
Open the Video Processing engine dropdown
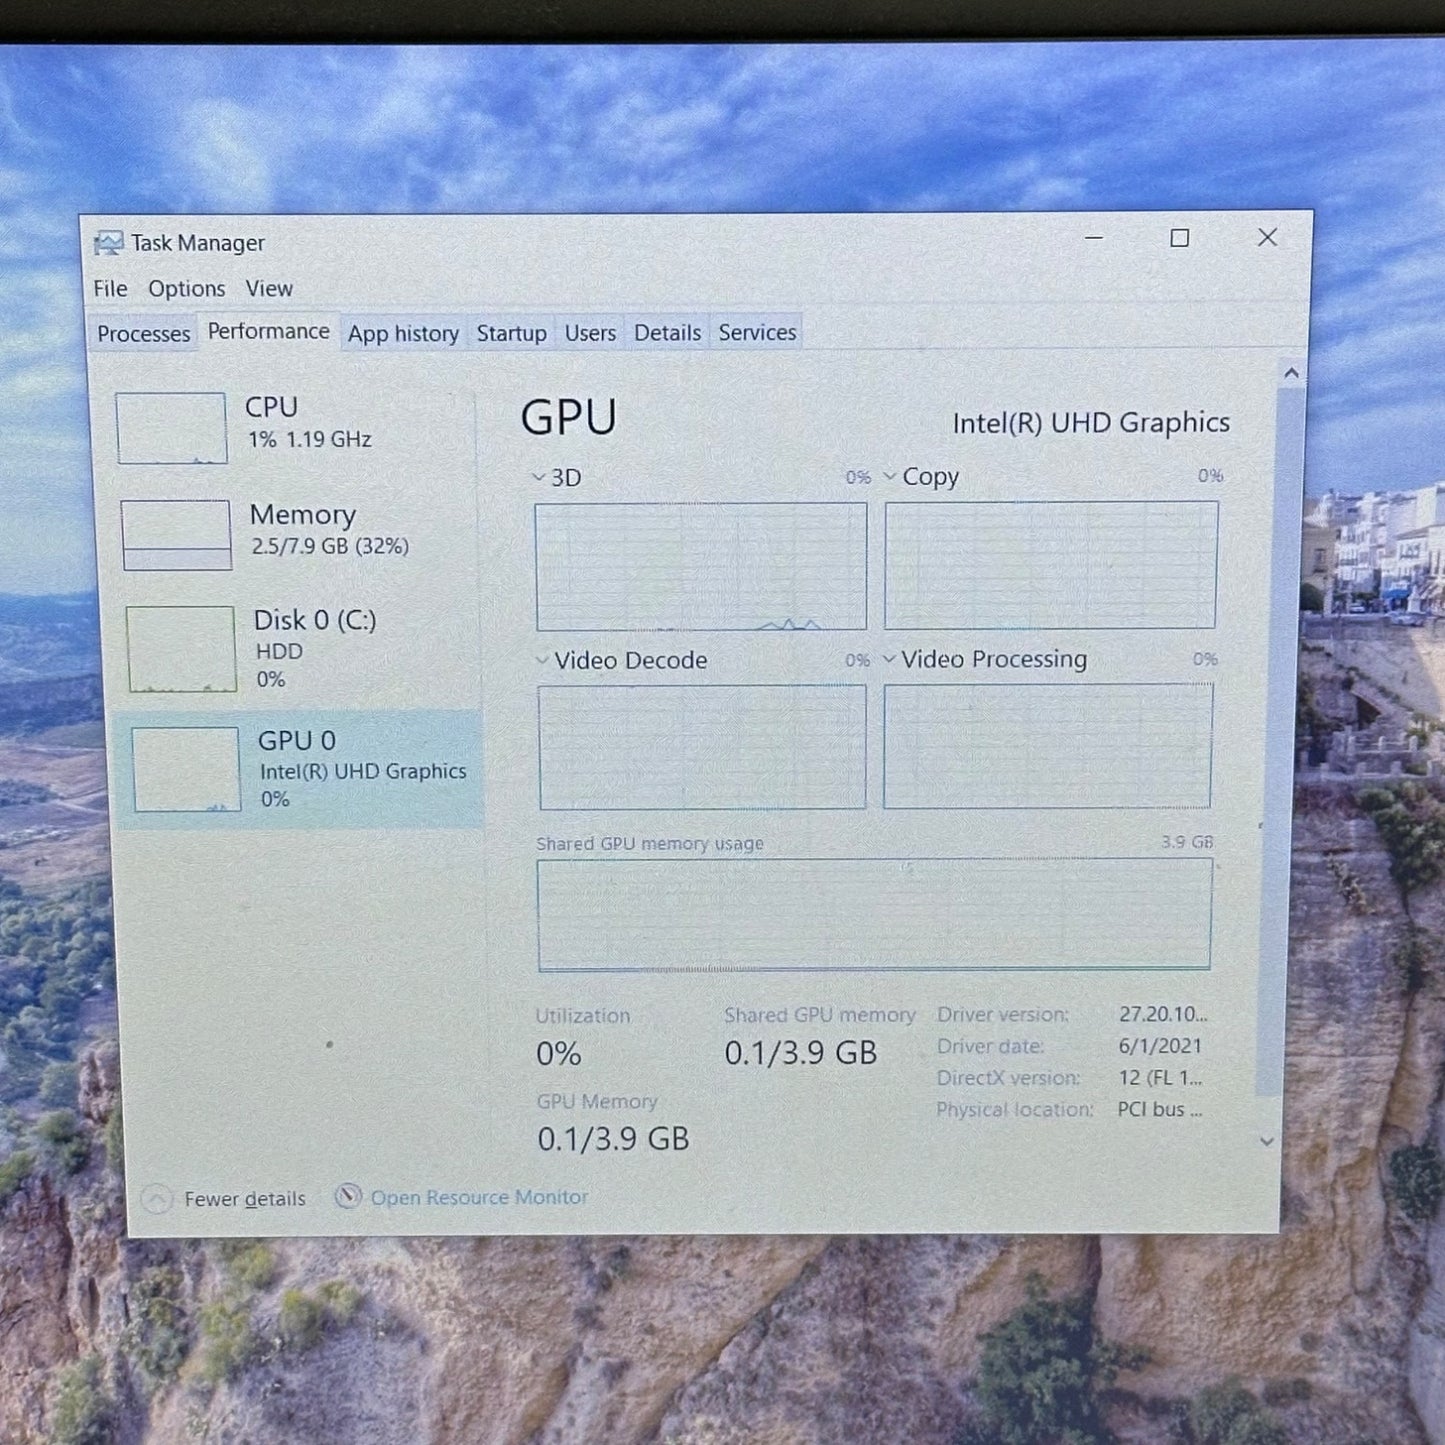tap(889, 659)
